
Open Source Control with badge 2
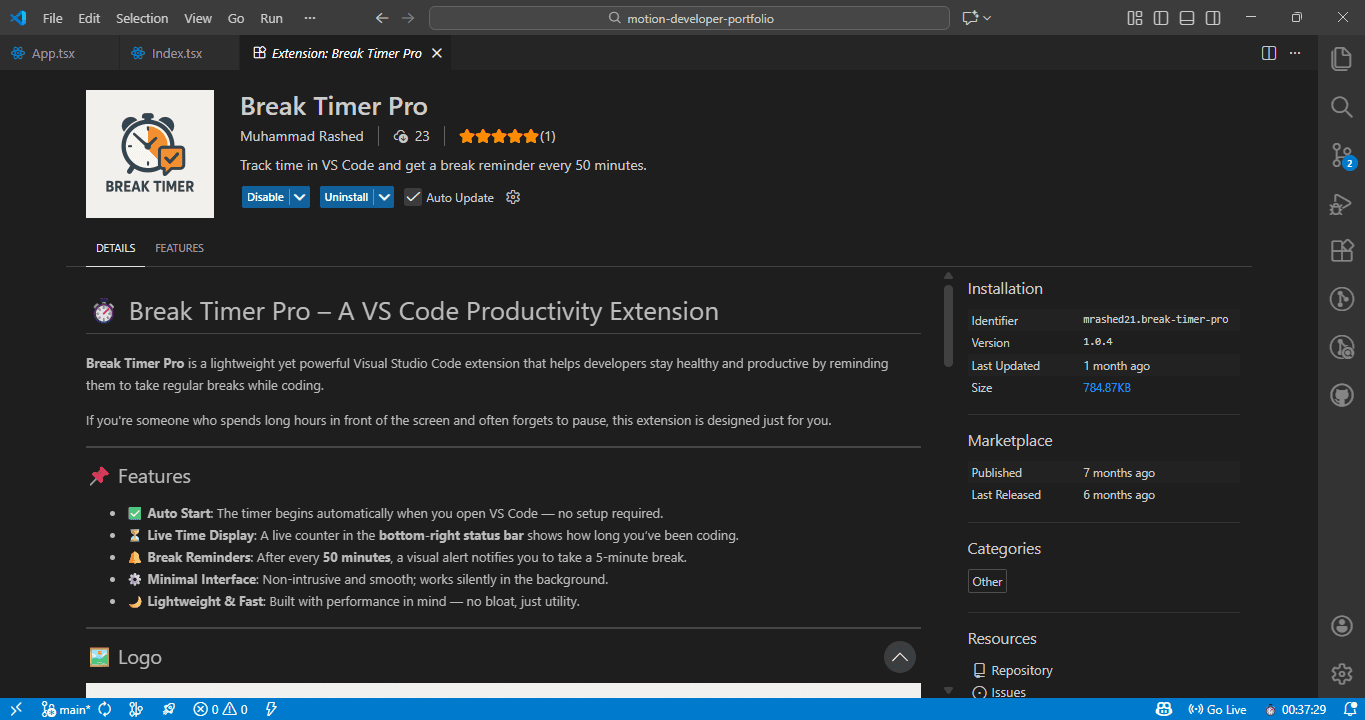(x=1341, y=155)
